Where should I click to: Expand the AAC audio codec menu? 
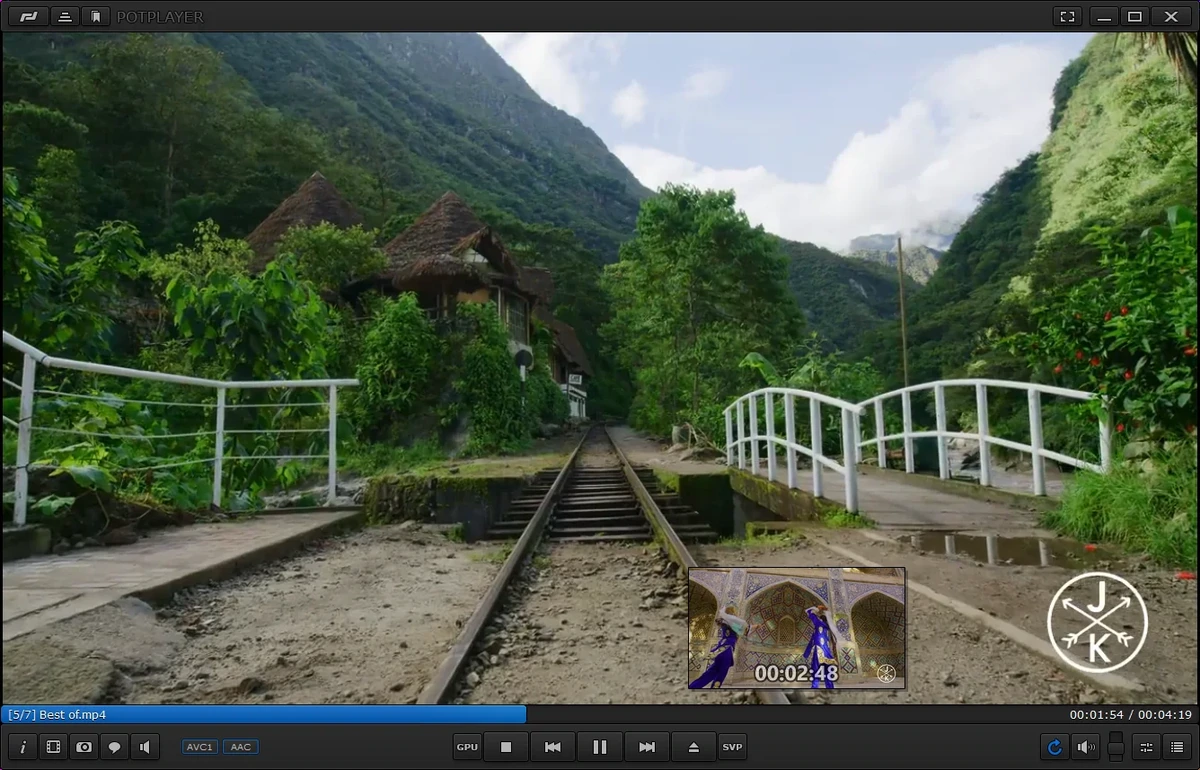[x=240, y=747]
